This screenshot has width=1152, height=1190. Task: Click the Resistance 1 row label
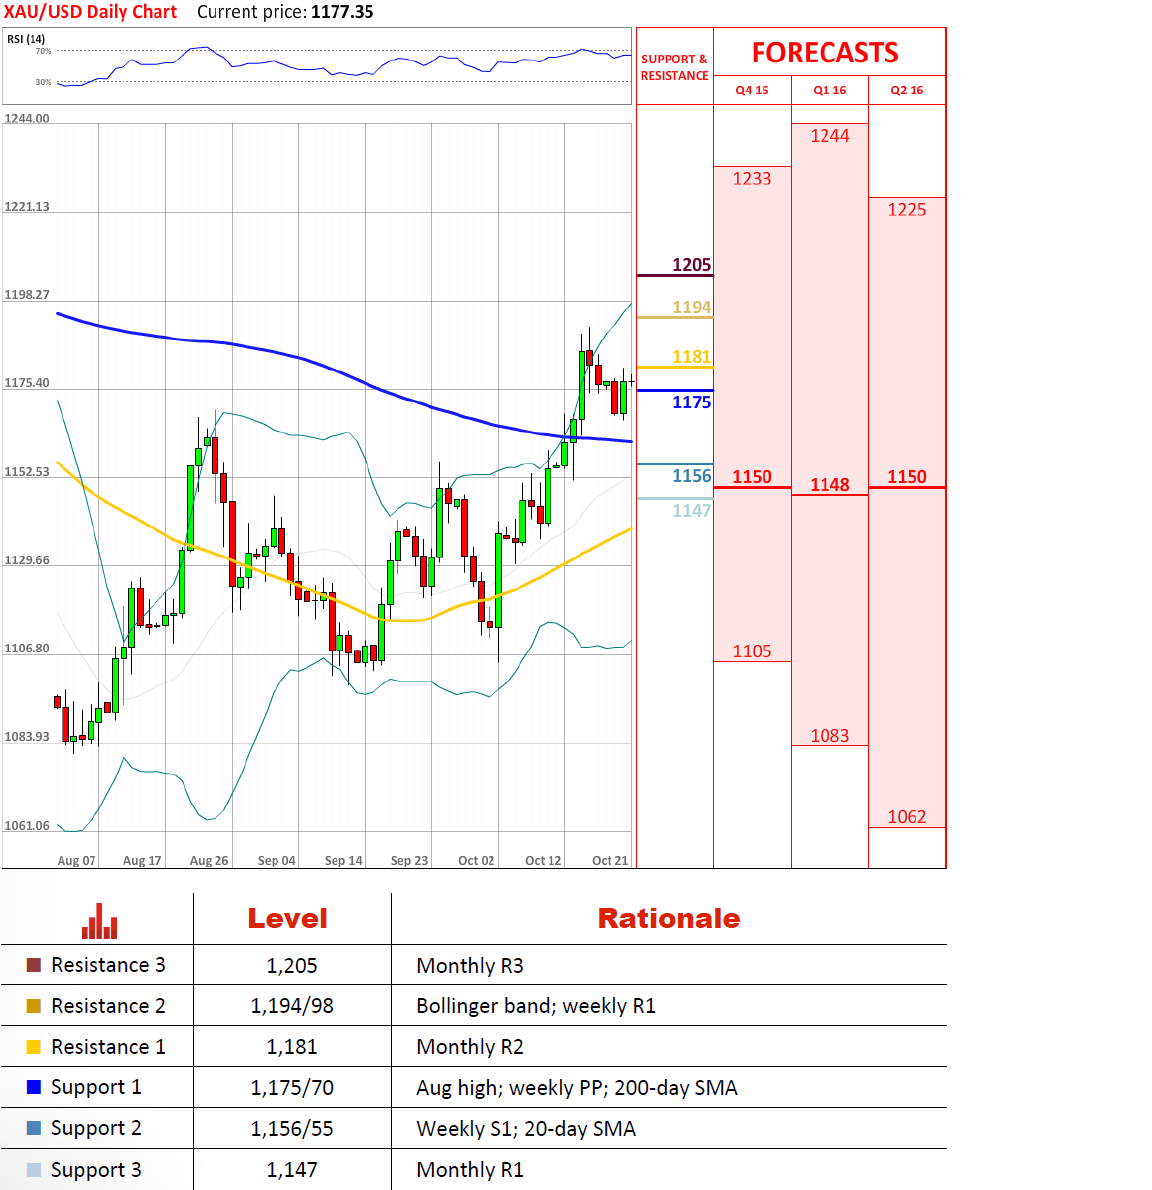click(108, 1047)
